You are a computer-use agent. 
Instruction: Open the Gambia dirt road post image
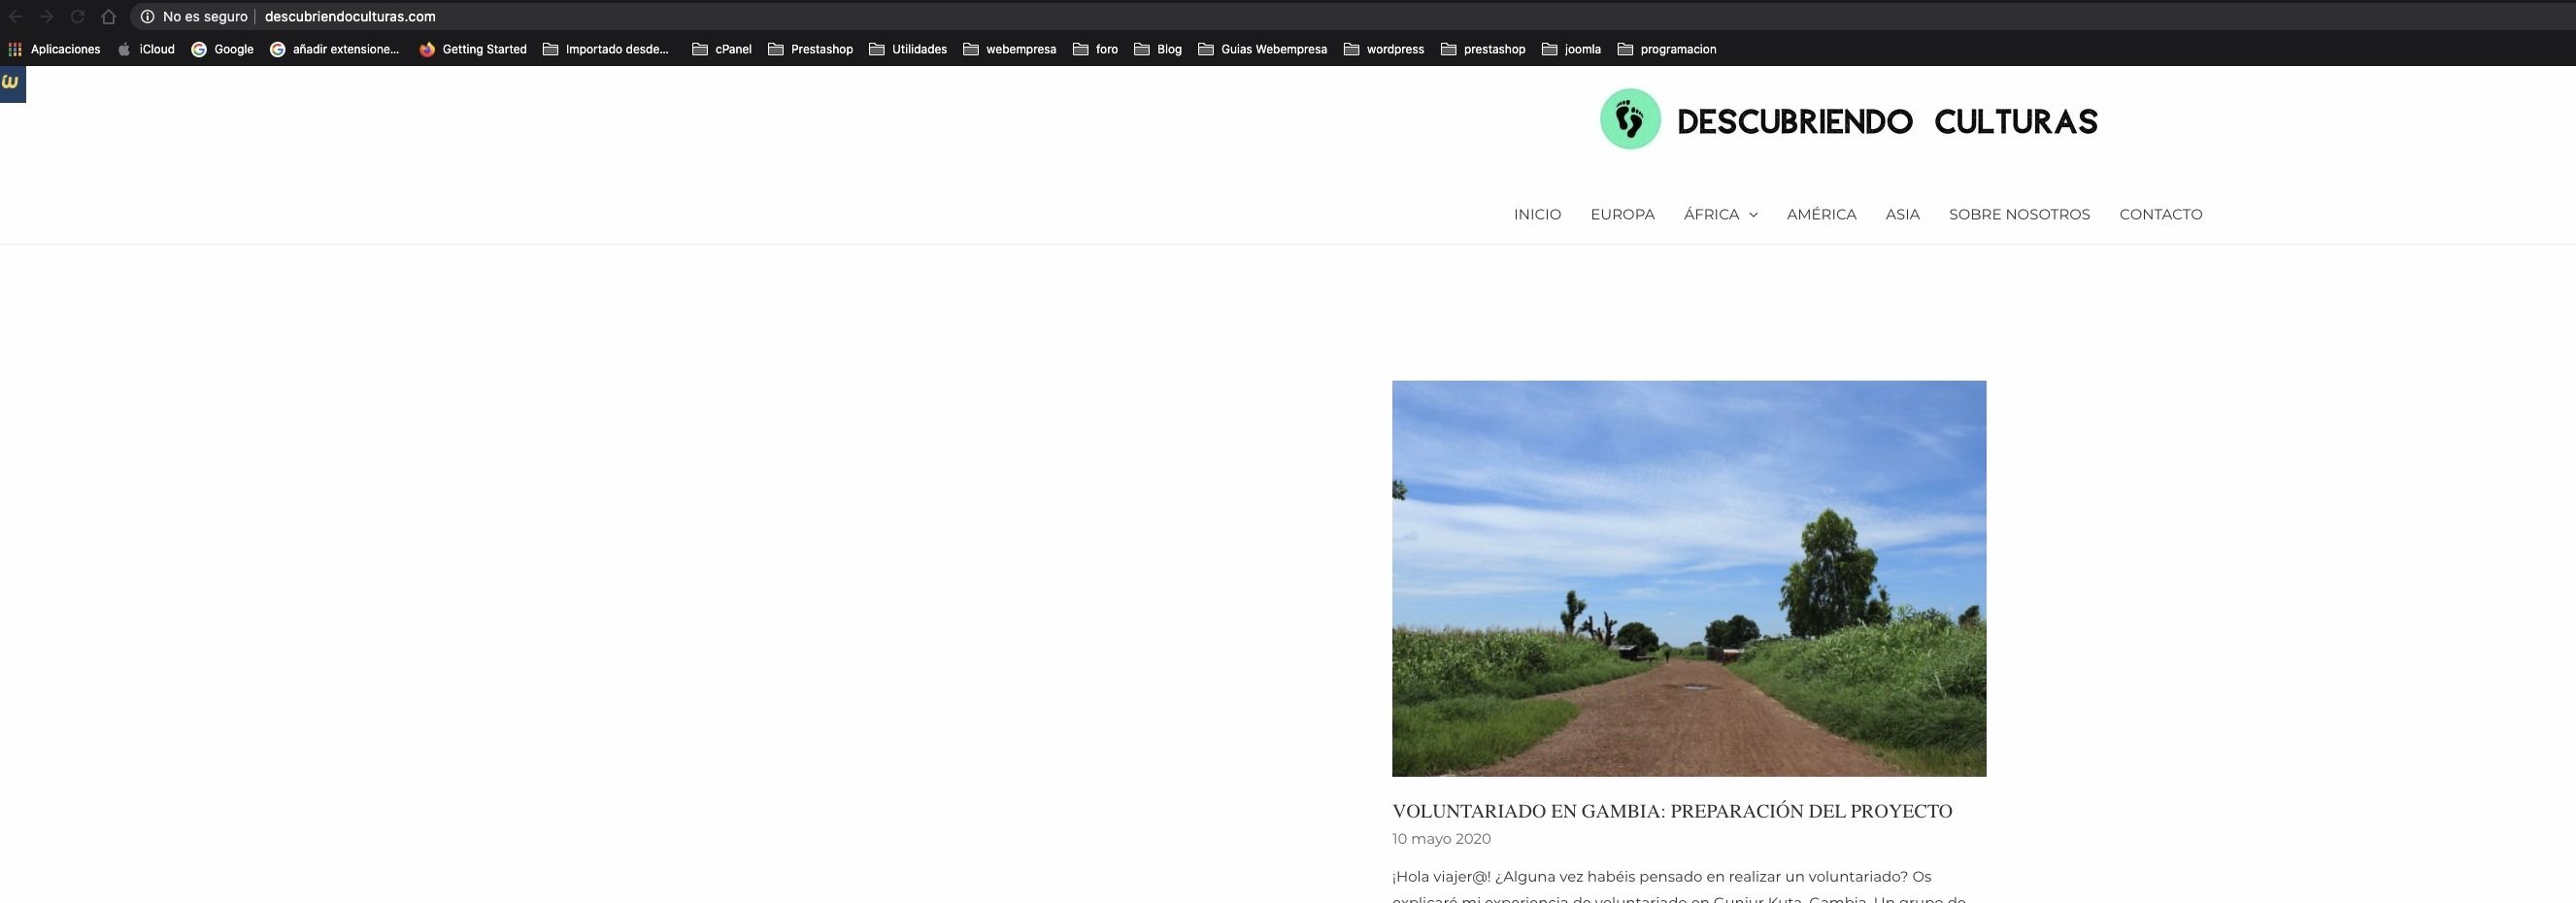click(1689, 578)
